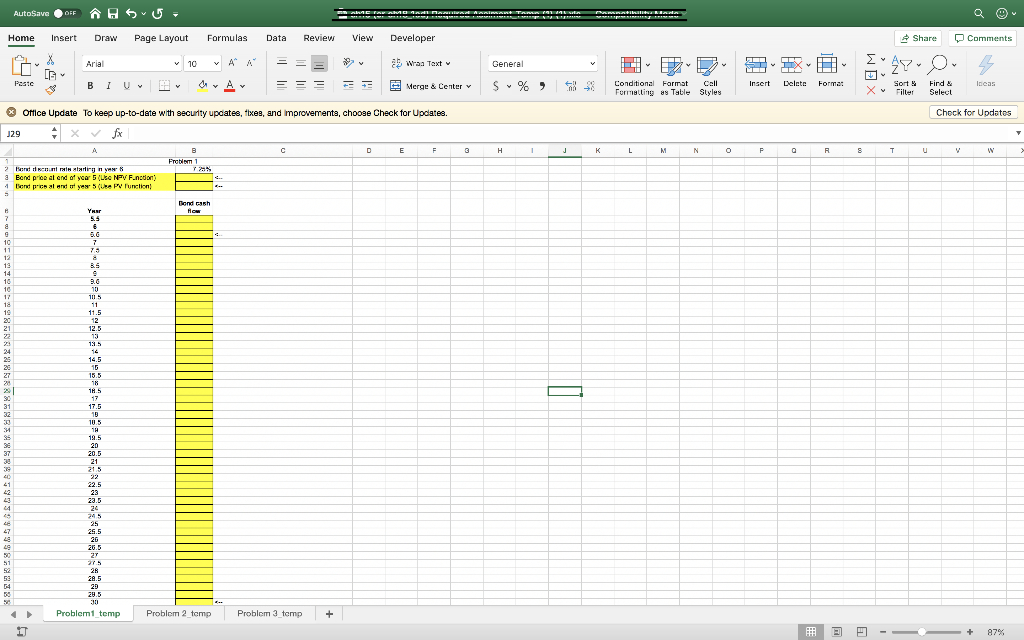Screen dimensions: 1024x640
Task: Redo the last action
Action: pyautogui.click(x=157, y=13)
